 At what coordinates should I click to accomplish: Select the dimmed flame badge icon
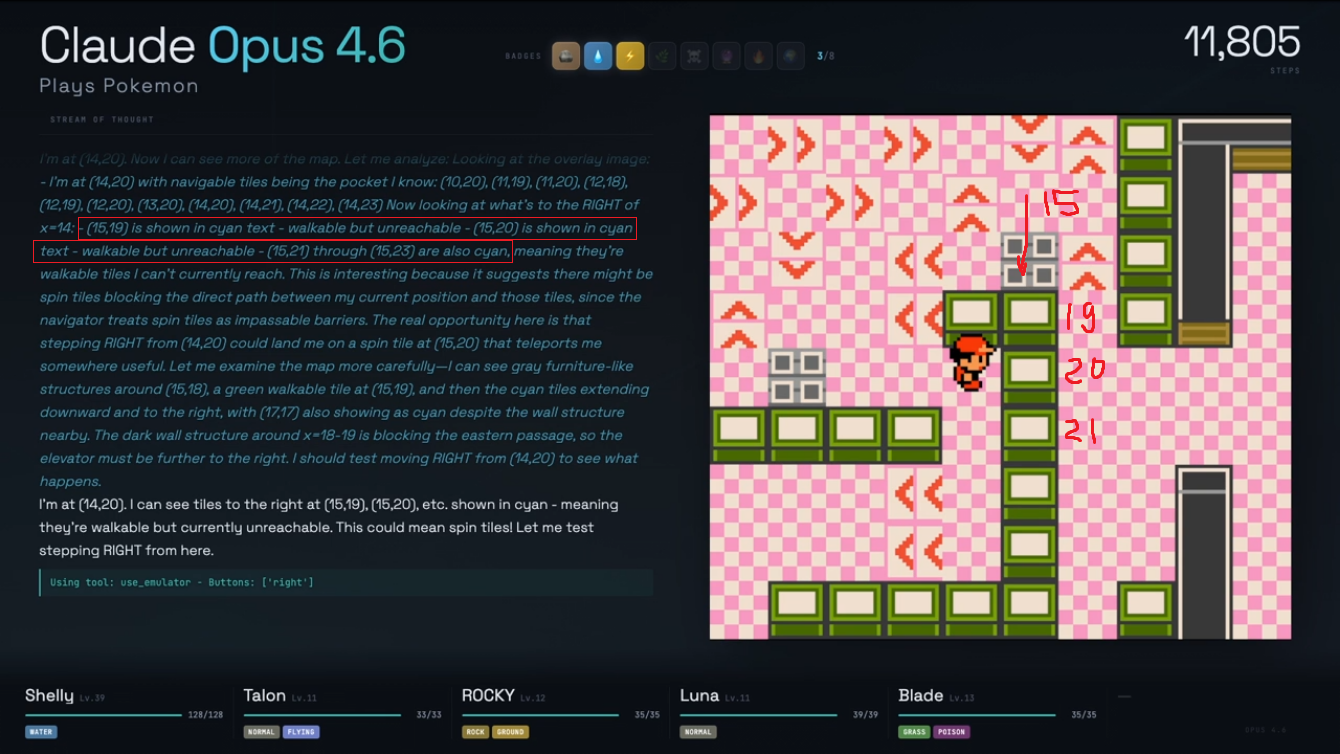[x=758, y=56]
